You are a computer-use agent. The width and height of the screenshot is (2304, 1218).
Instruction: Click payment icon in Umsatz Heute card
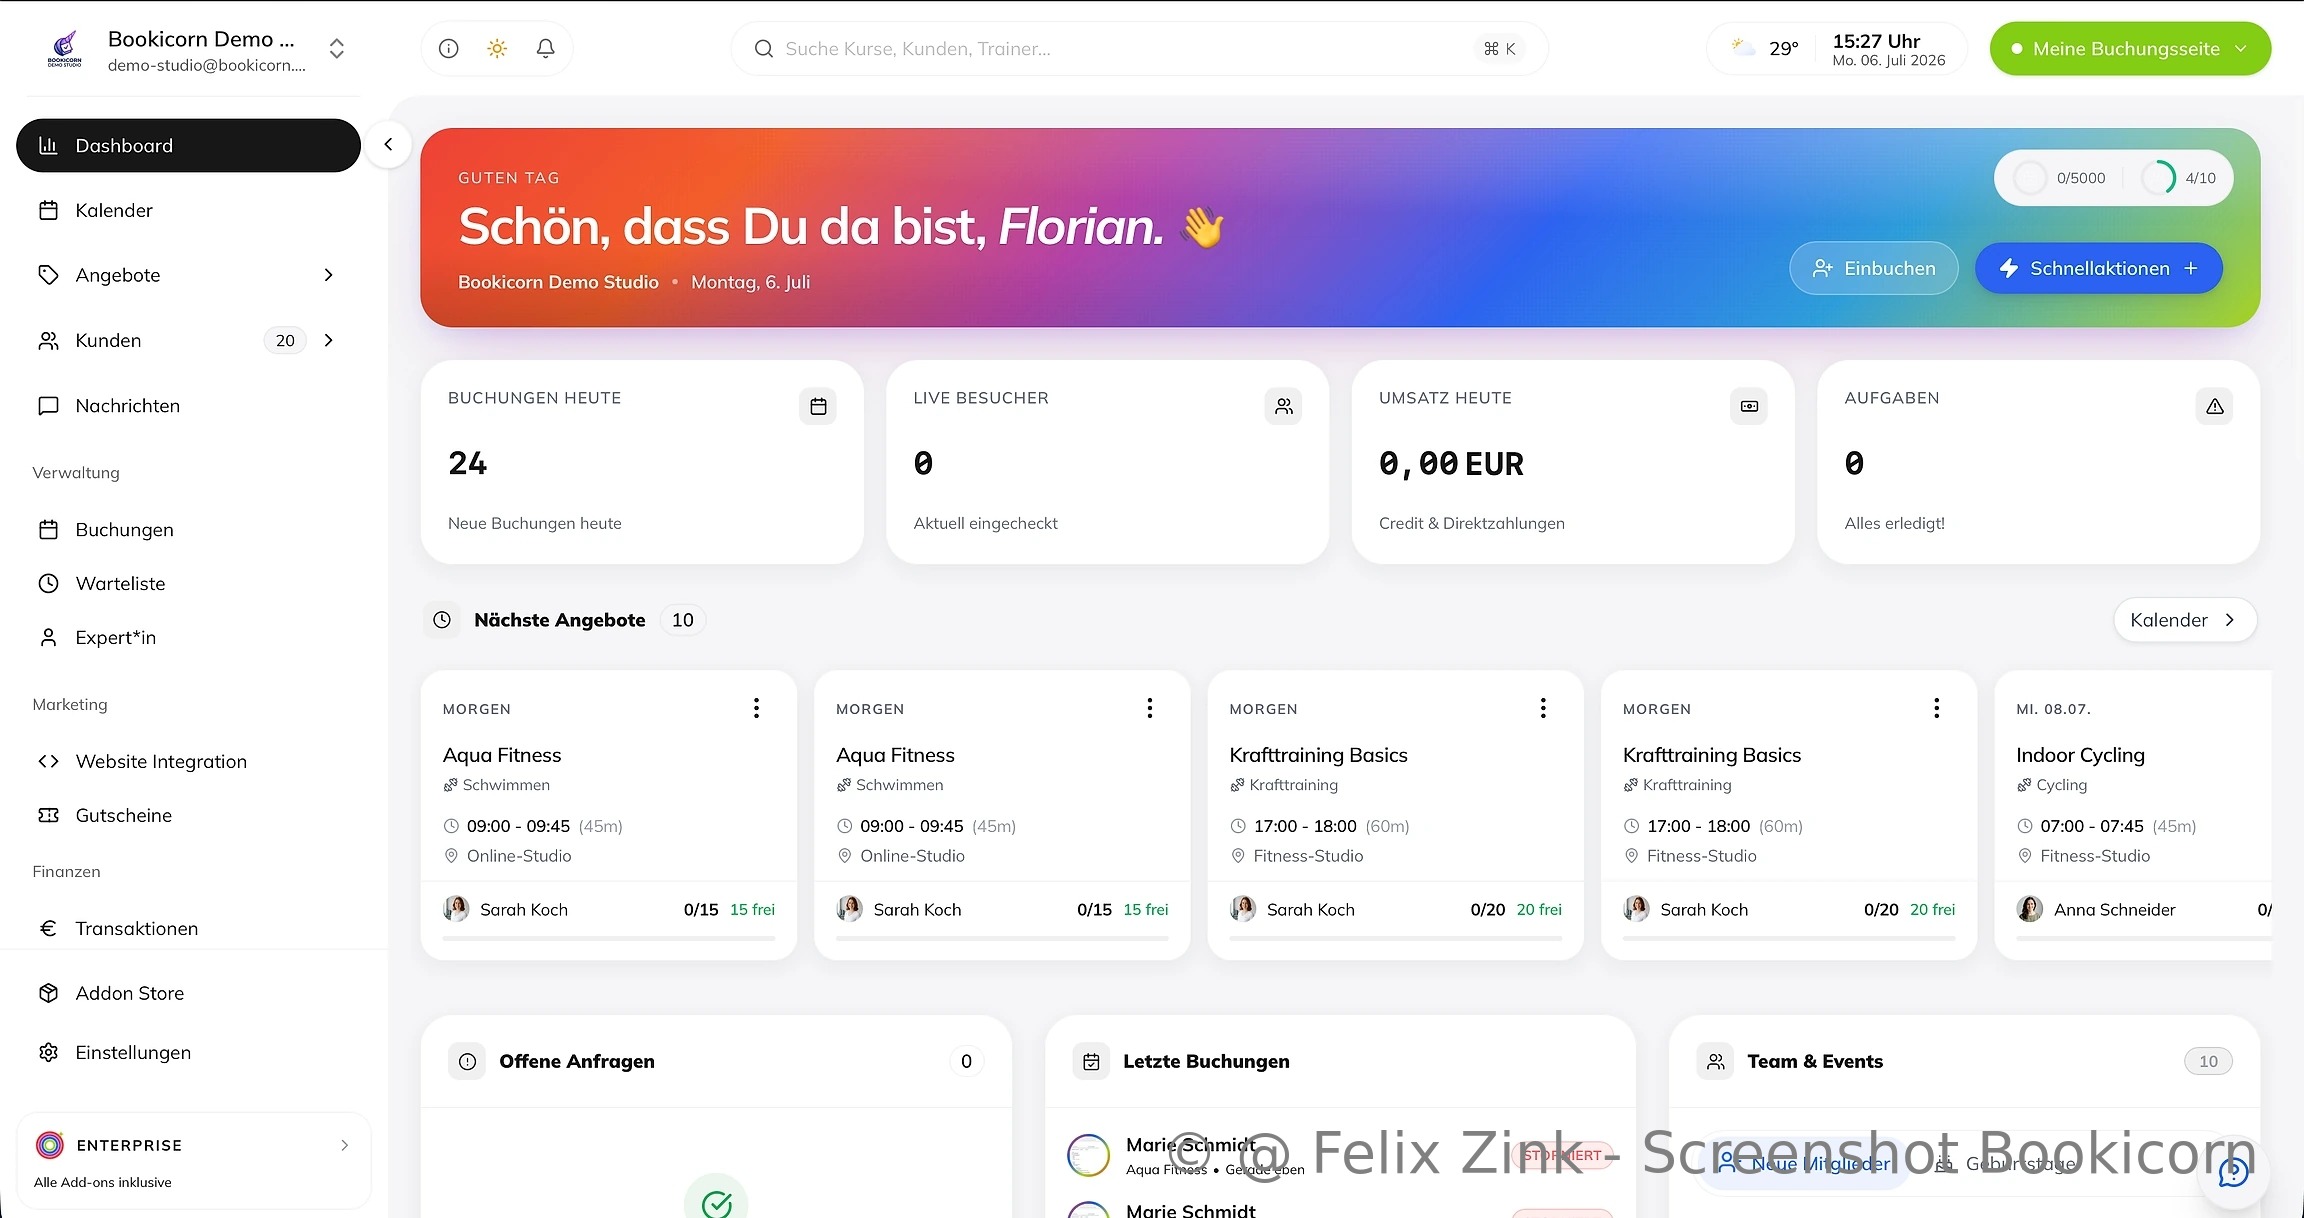coord(1749,406)
